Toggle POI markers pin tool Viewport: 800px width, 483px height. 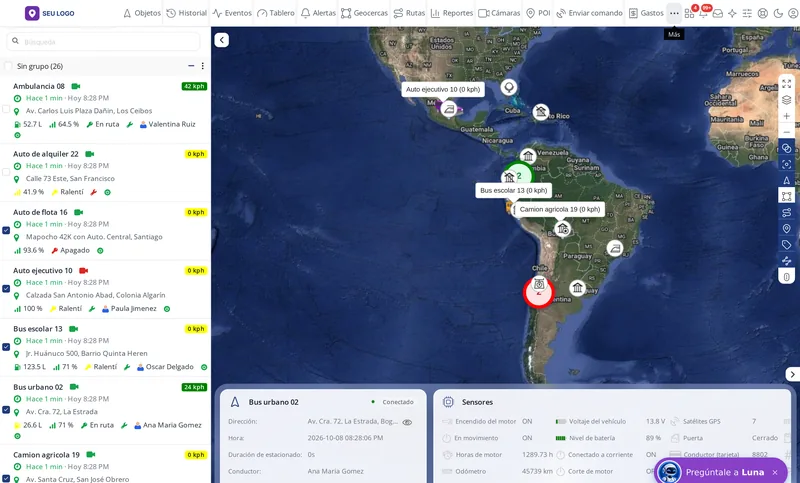click(x=787, y=228)
